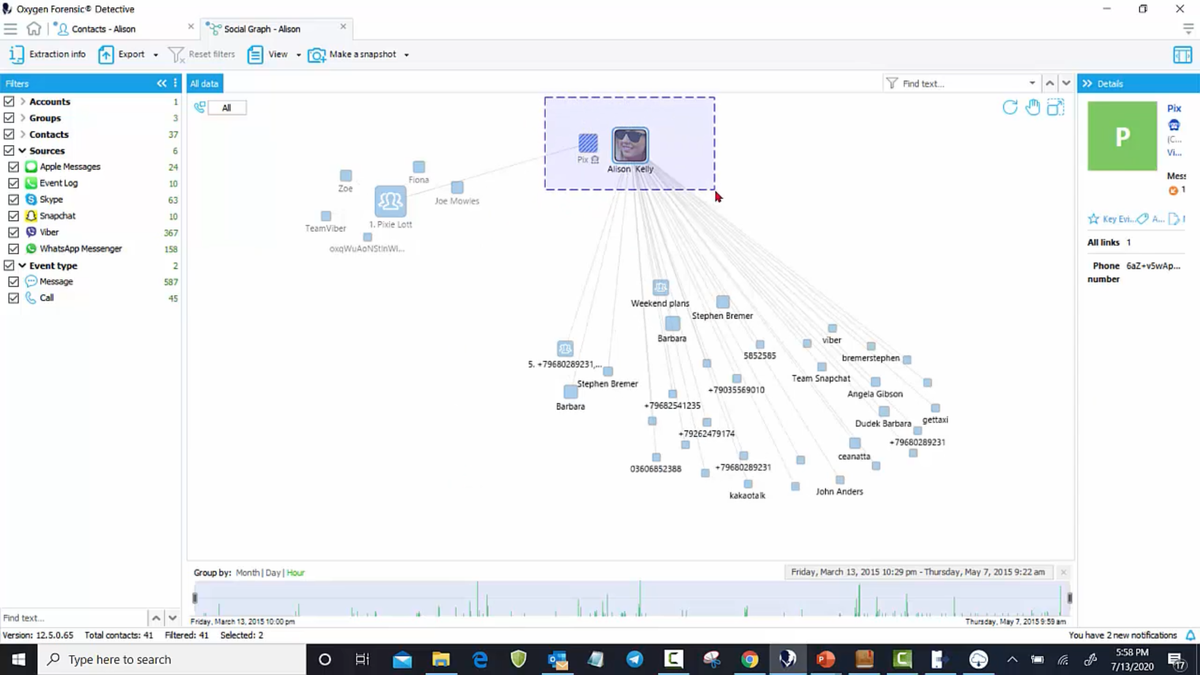Click in the graph Find text field
This screenshot has width=1200, height=675.
(962, 84)
